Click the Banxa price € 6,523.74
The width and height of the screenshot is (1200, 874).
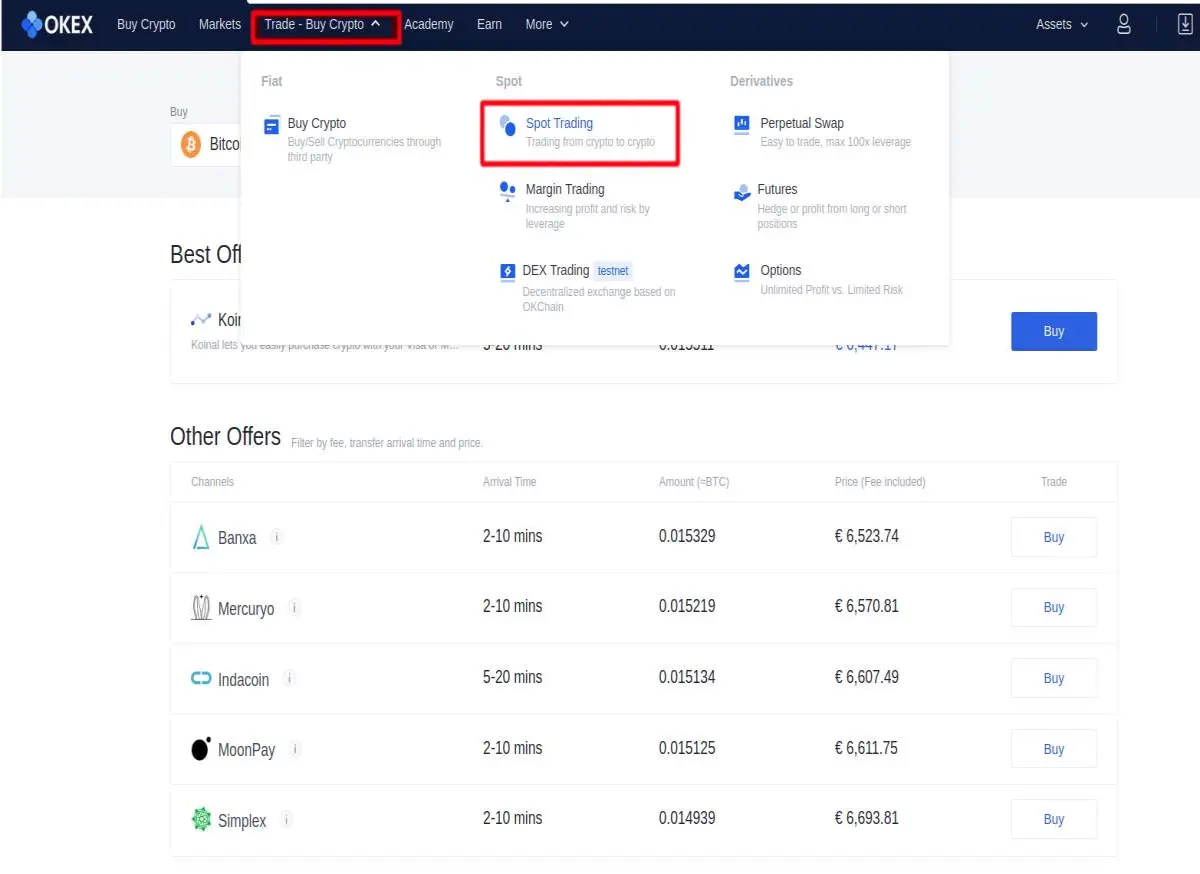(x=867, y=536)
